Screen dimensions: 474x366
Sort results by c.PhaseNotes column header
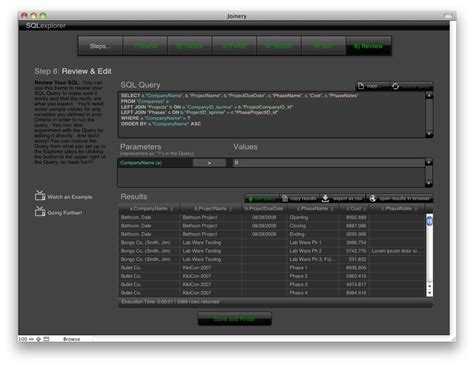coord(397,209)
